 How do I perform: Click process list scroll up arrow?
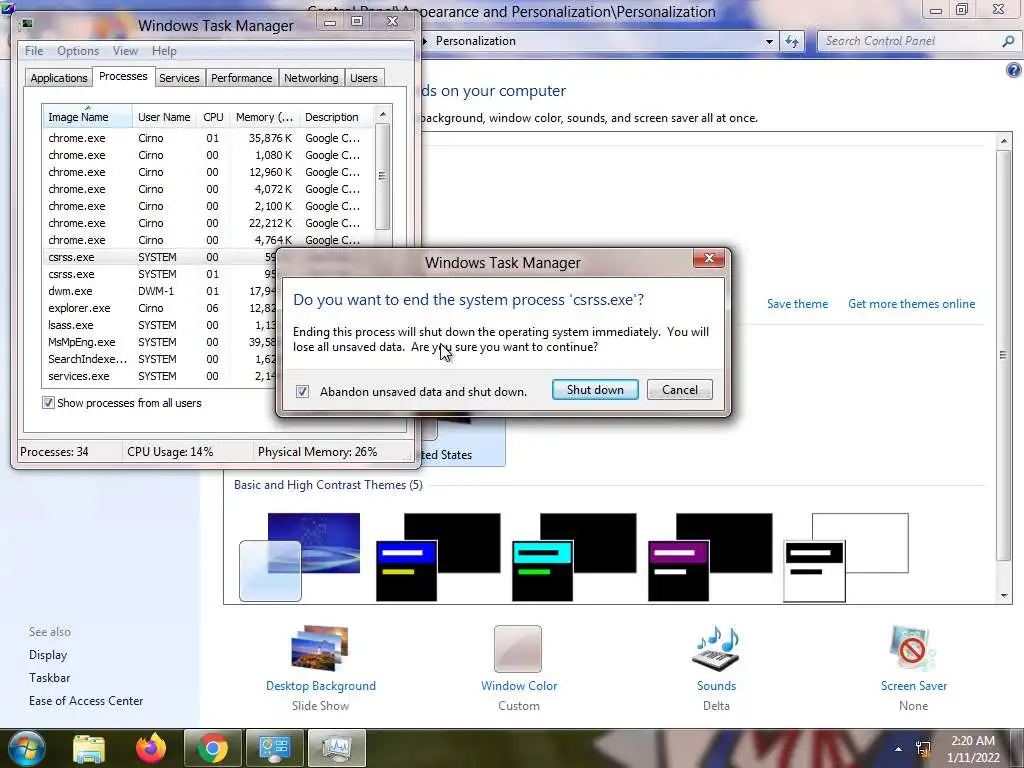point(383,114)
